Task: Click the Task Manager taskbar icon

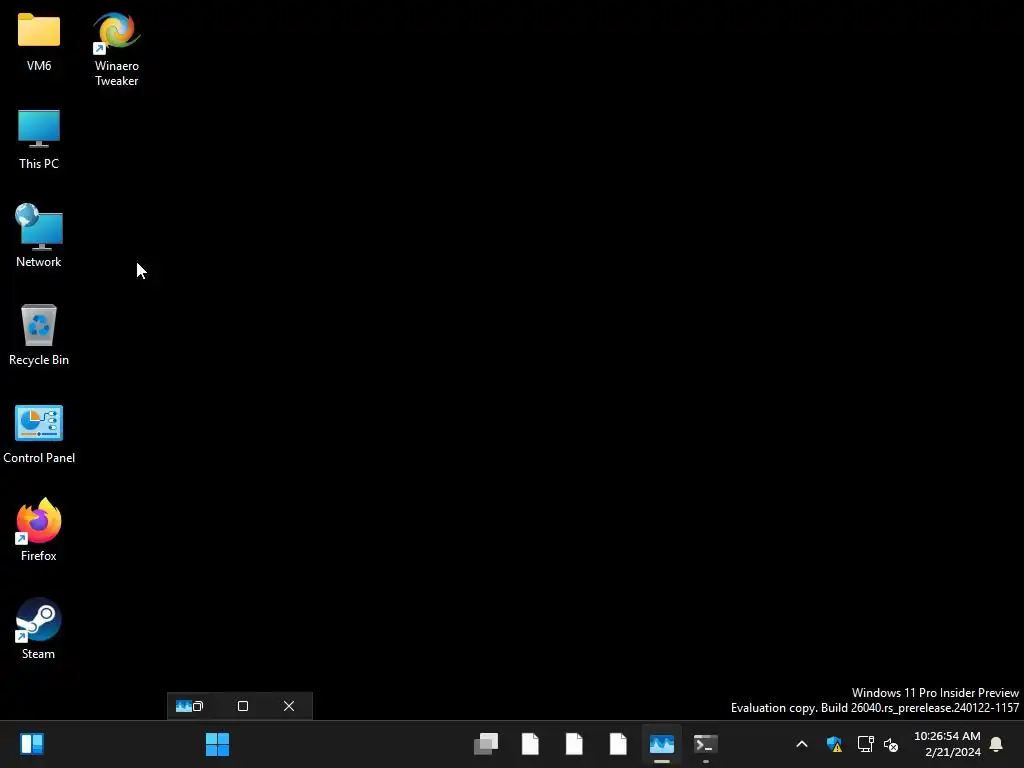Action: [662, 744]
